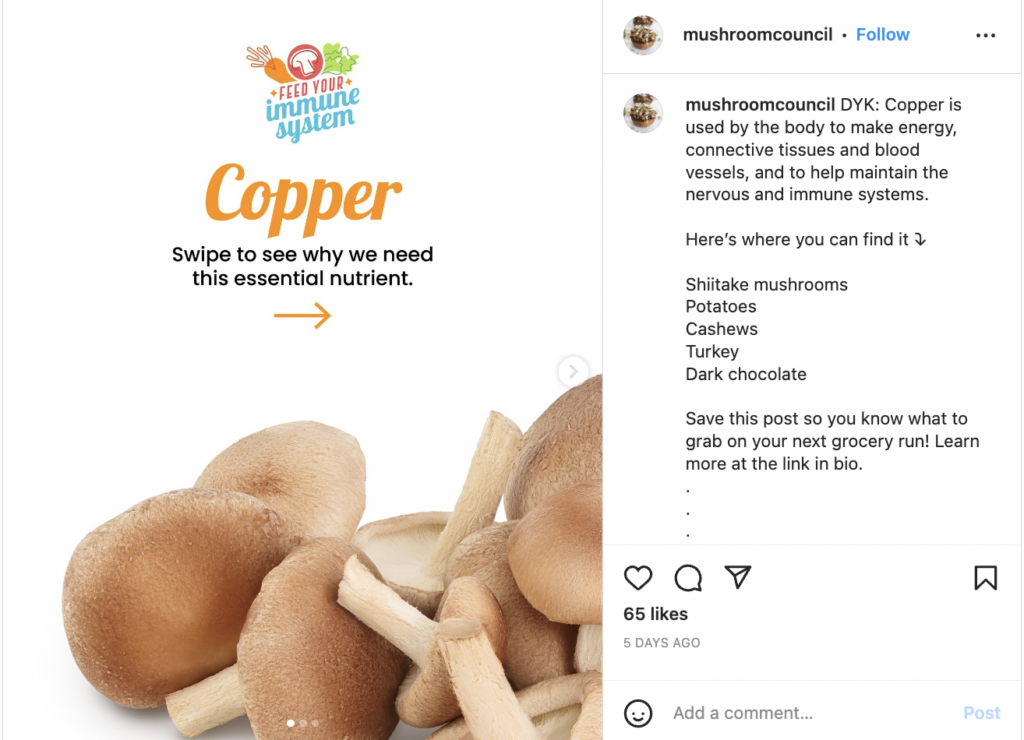Image resolution: width=1024 pixels, height=740 pixels.
Task: Open the three-dot more options menu
Action: (985, 35)
